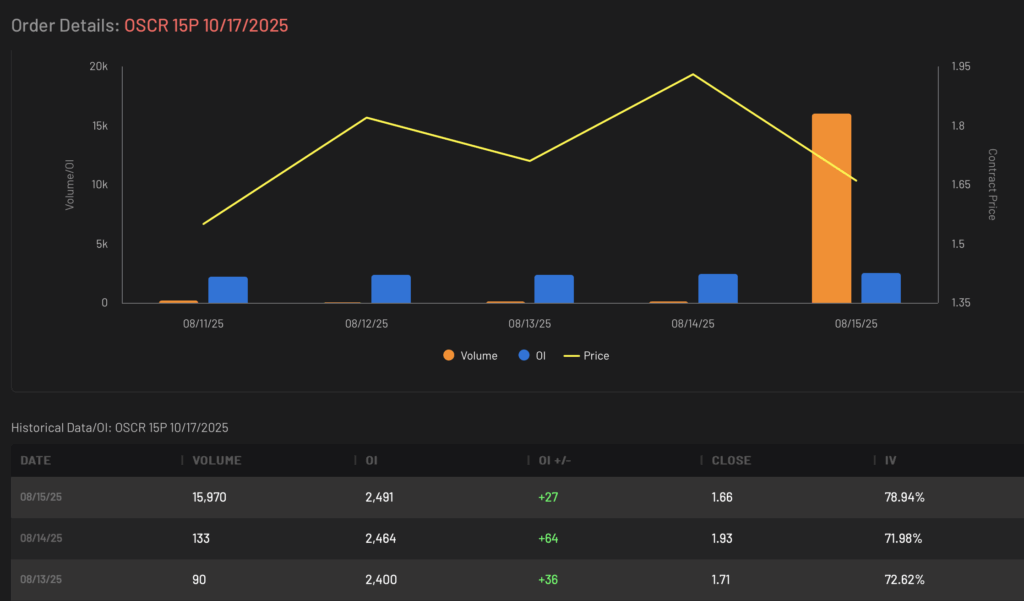Click the volume value 133
The image size is (1024, 601).
200,538
